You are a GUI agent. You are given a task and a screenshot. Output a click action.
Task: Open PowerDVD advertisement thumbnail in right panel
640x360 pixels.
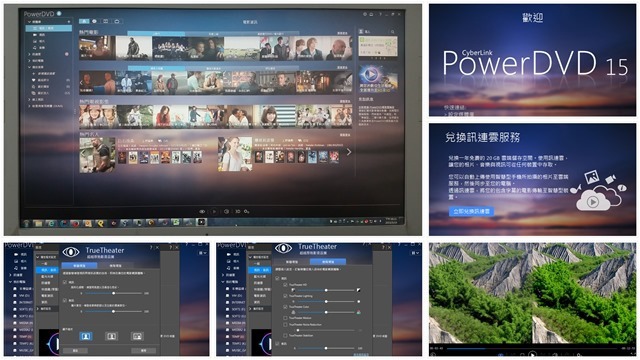(x=378, y=78)
